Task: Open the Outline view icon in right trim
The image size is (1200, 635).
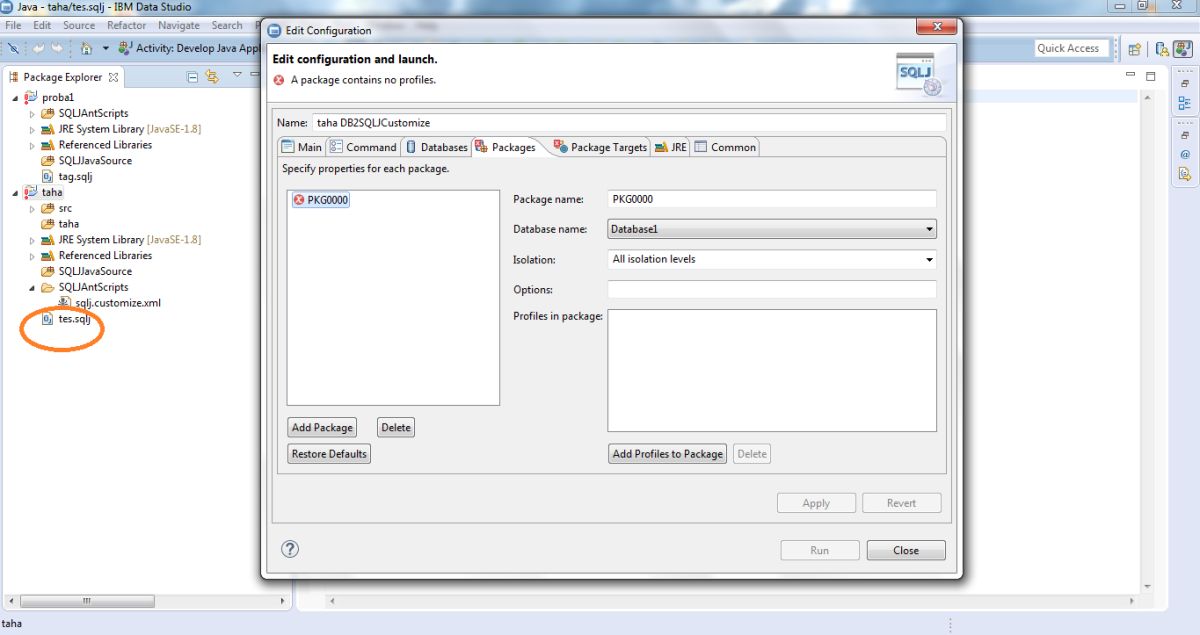Action: click(1185, 103)
